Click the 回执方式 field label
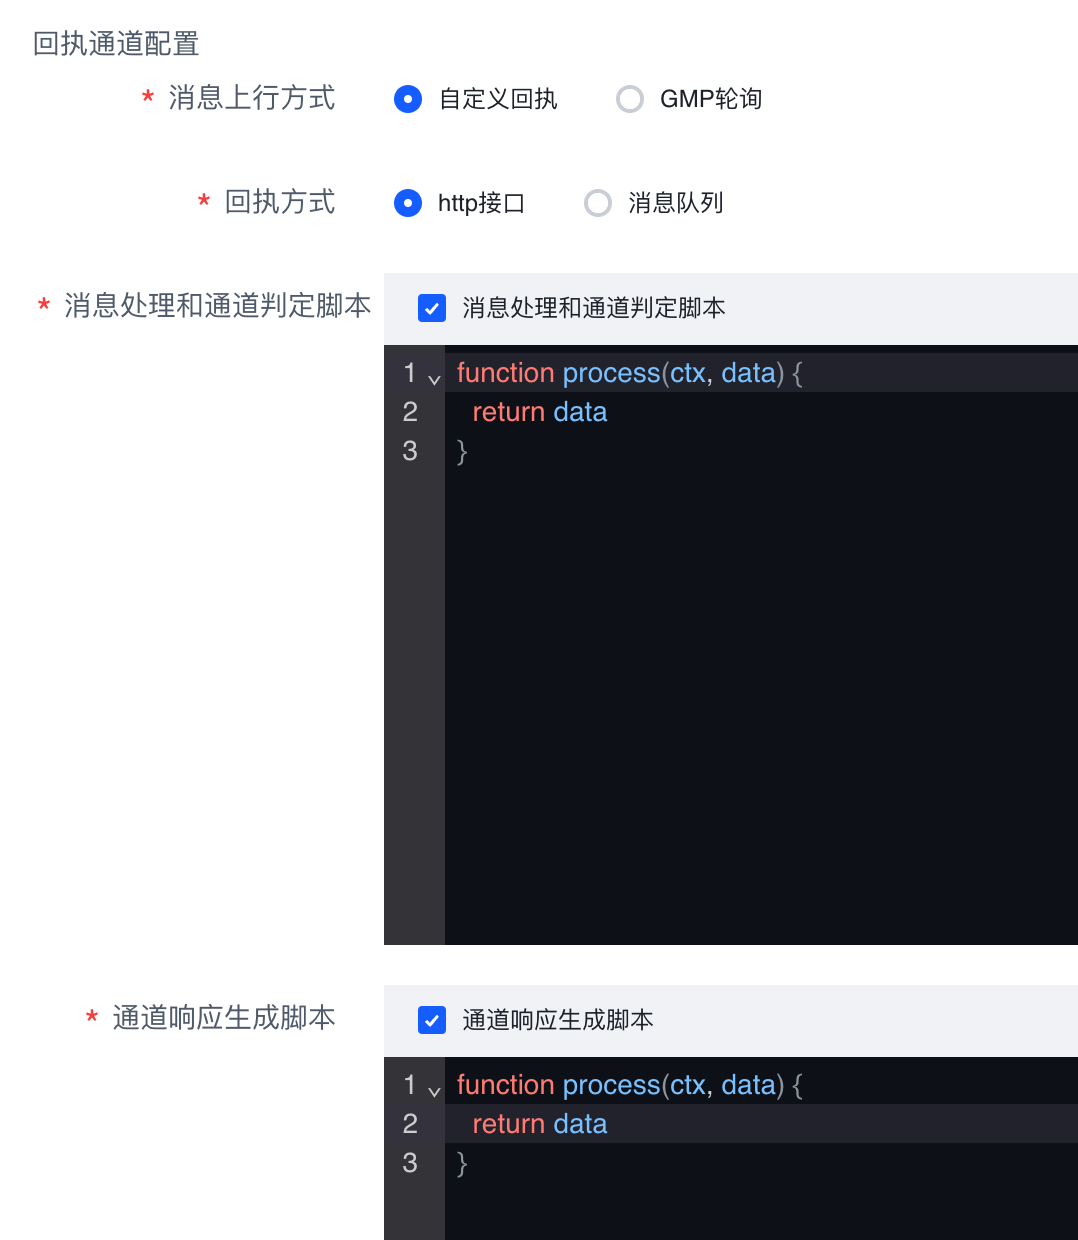The image size is (1078, 1240). click(280, 202)
